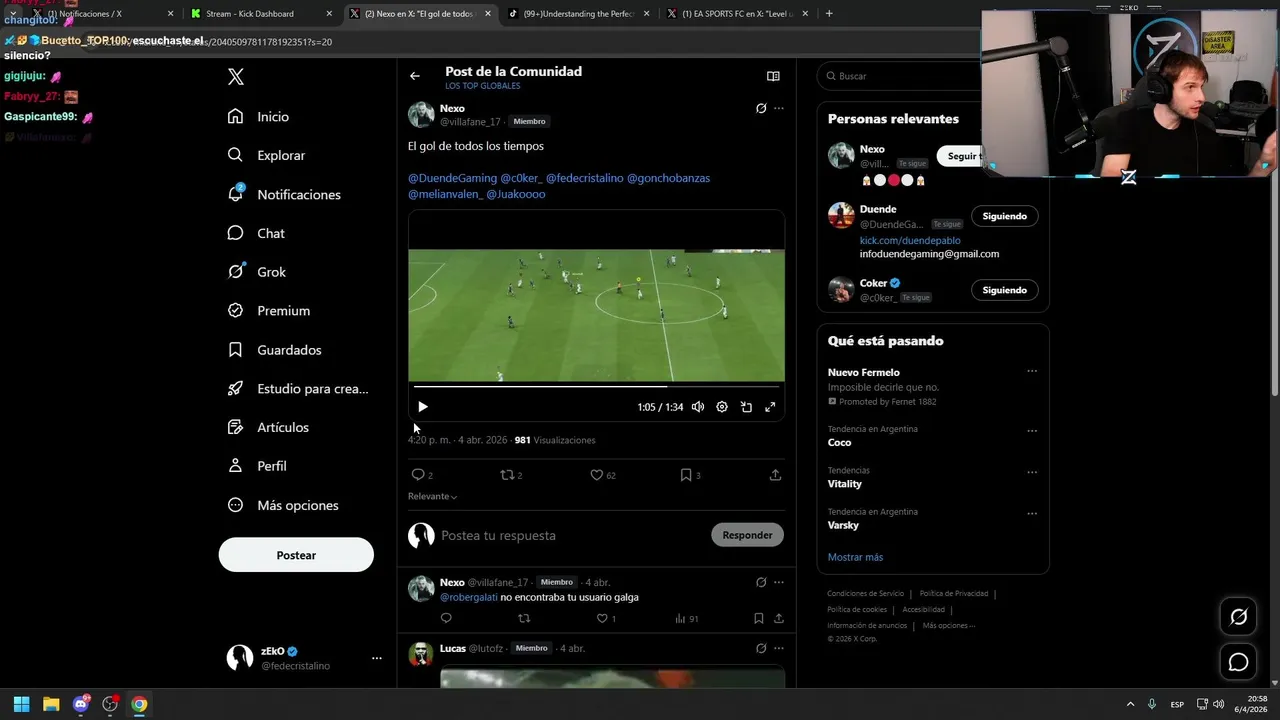Viewport: 1280px width, 720px height.
Task: Open options for Nuevo Fermelo promo
Action: click(x=1032, y=371)
